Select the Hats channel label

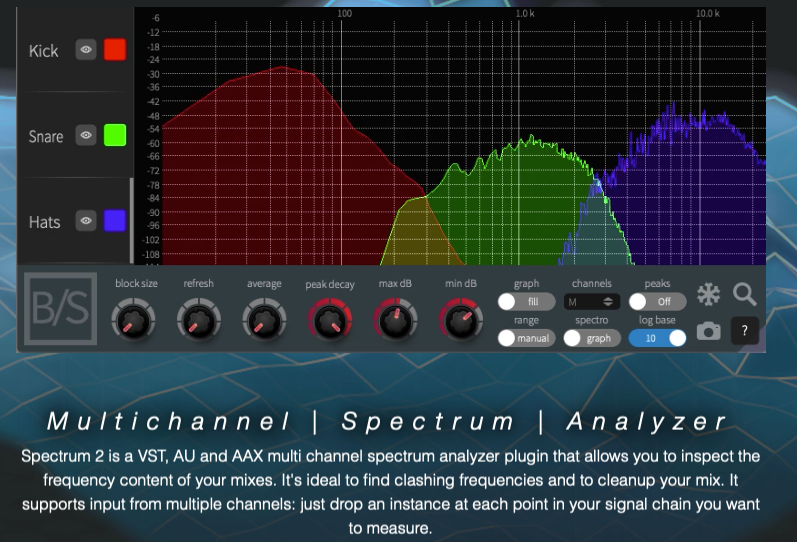44,222
